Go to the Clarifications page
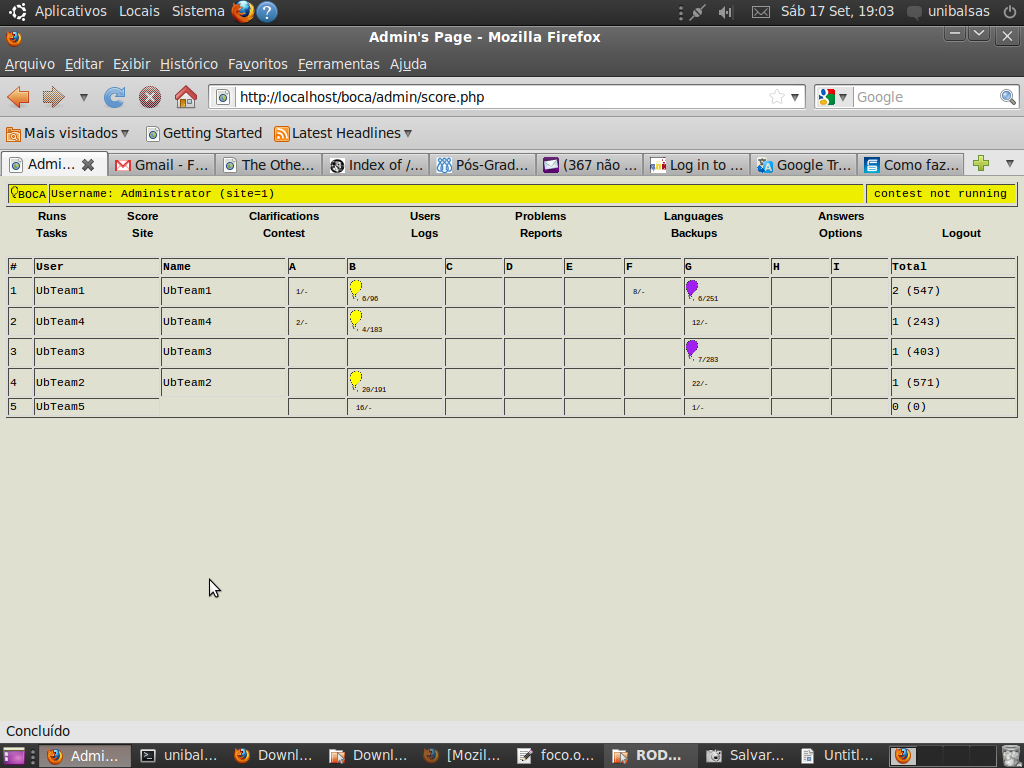 click(x=284, y=216)
